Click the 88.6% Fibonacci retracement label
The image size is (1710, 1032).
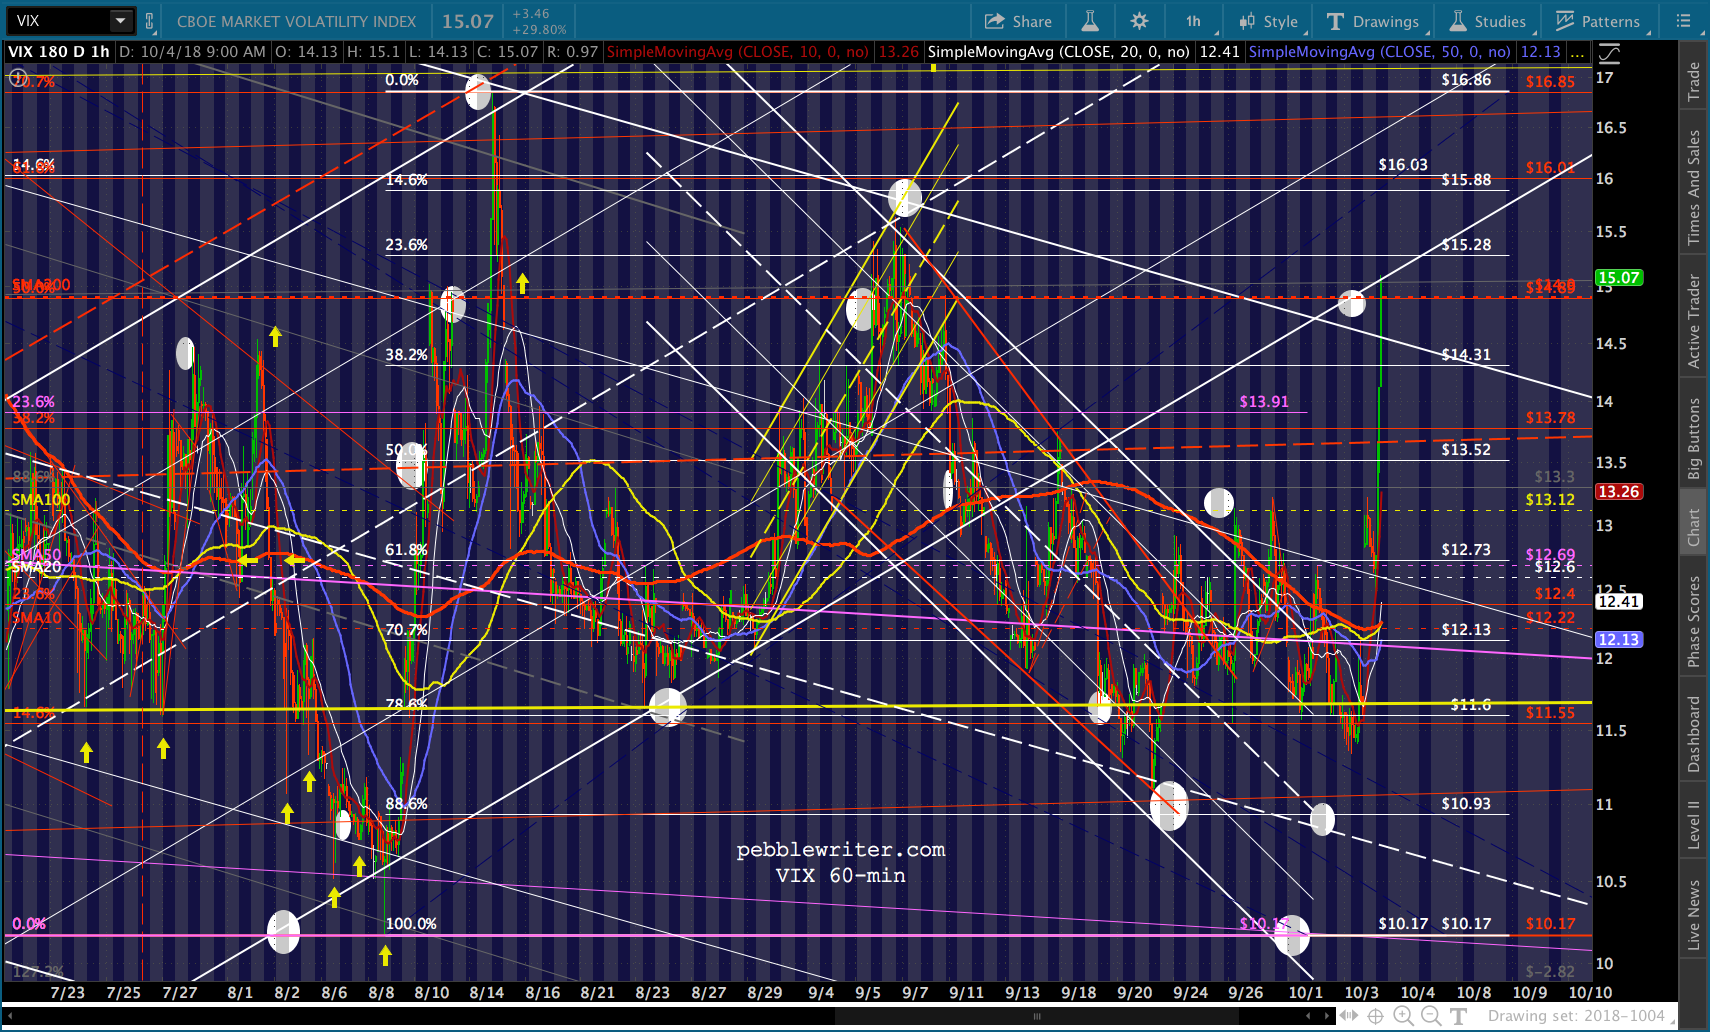click(x=406, y=804)
